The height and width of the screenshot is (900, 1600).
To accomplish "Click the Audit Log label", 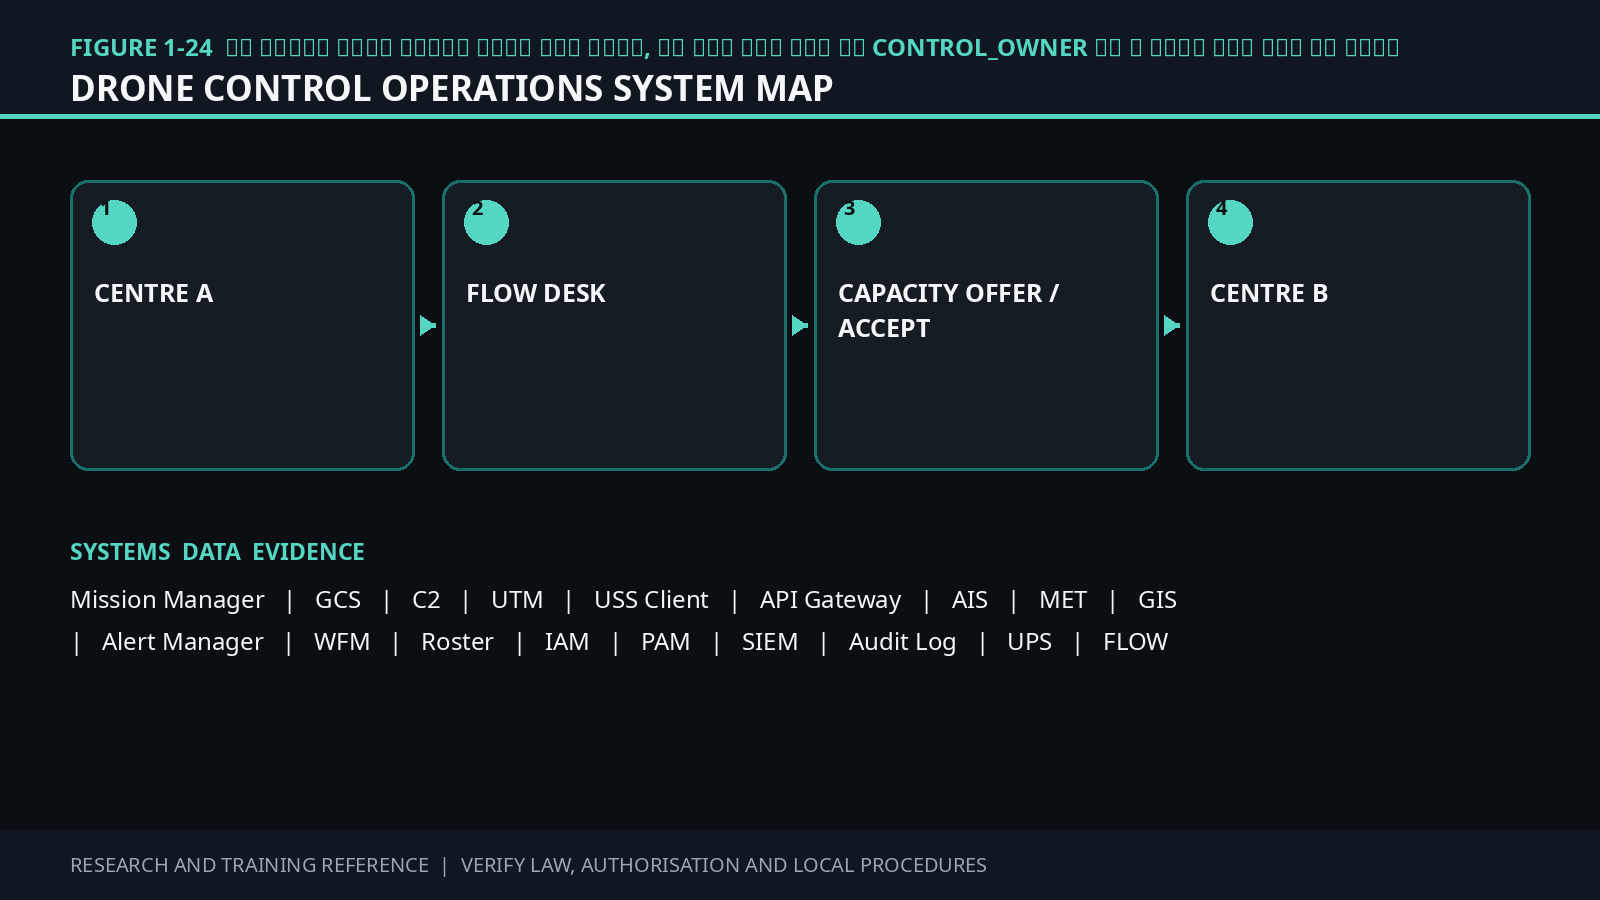I will click(902, 642).
